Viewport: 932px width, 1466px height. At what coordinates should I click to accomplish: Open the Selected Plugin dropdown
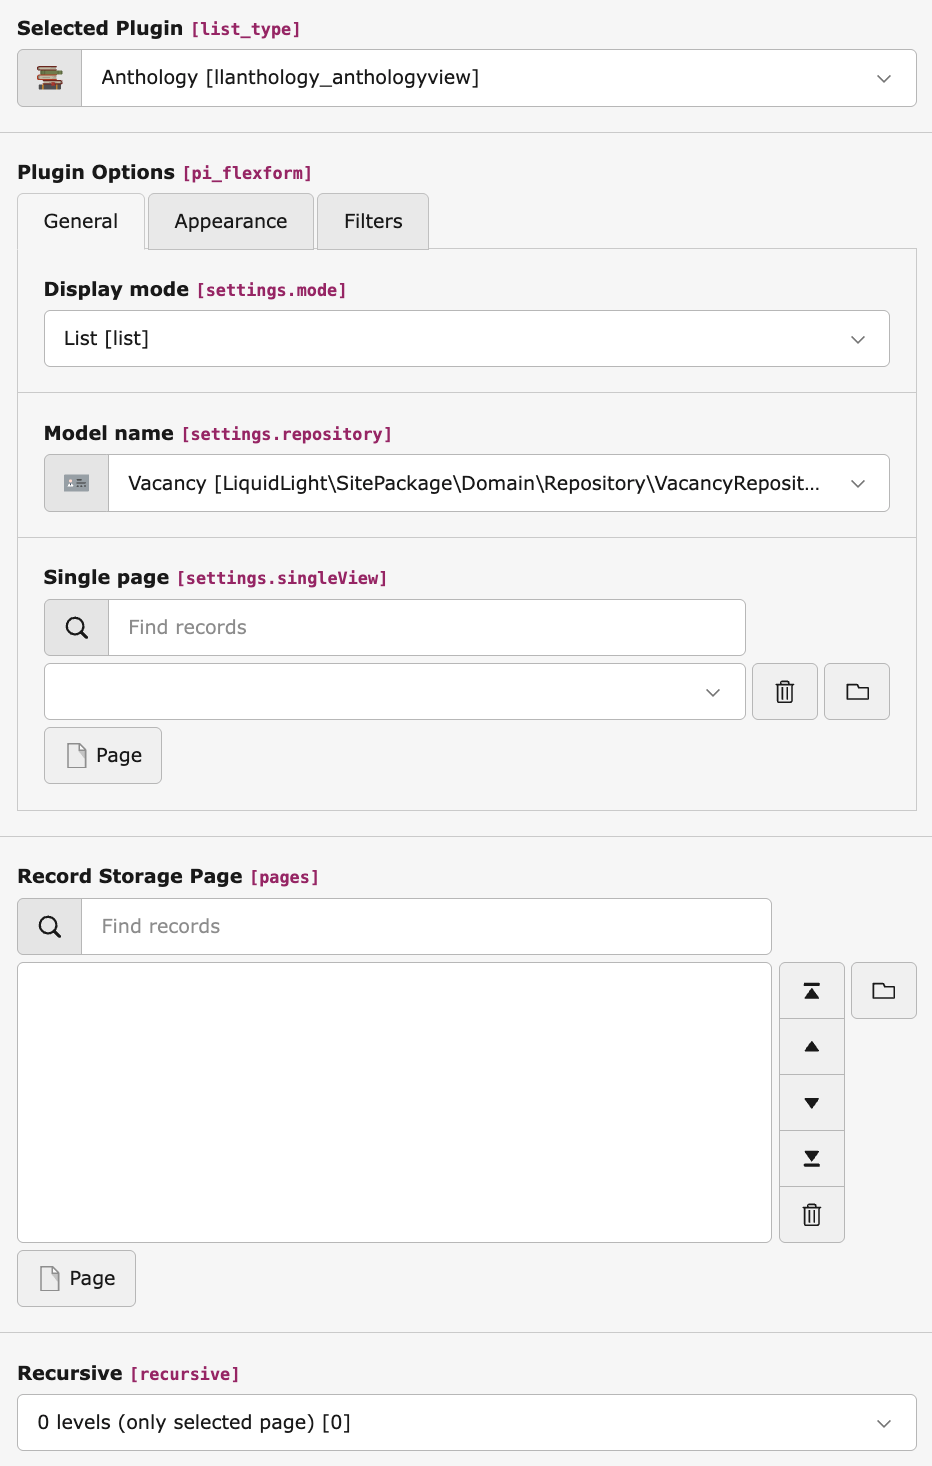click(x=883, y=77)
